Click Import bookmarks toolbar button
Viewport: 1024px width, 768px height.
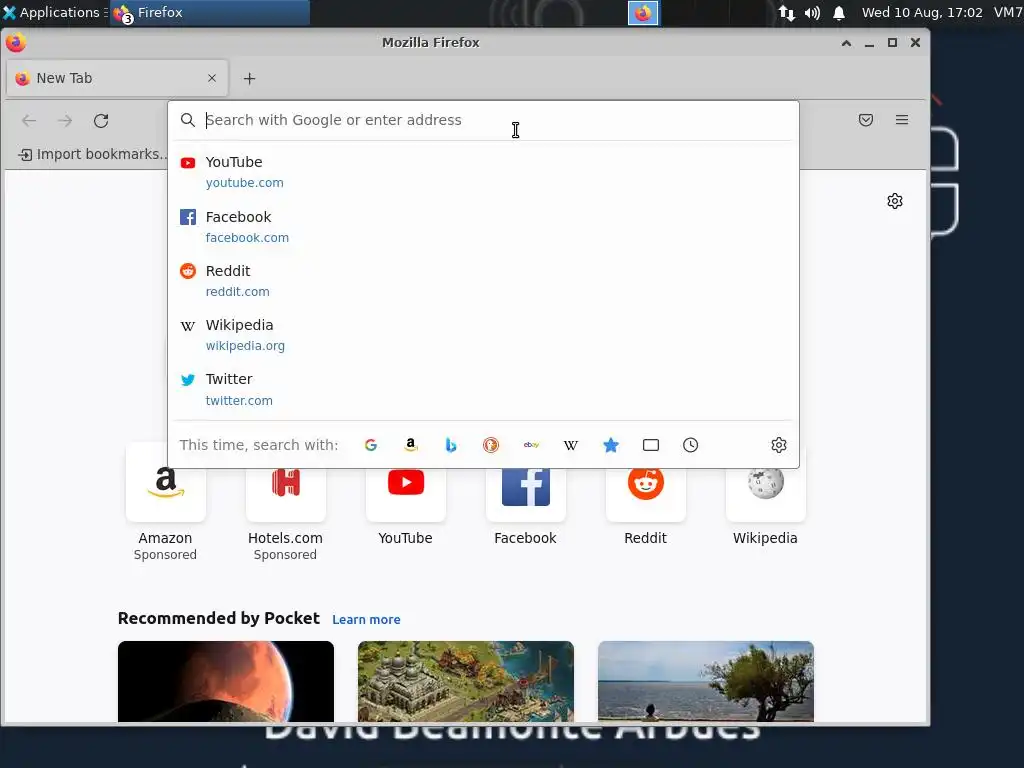tap(92, 154)
